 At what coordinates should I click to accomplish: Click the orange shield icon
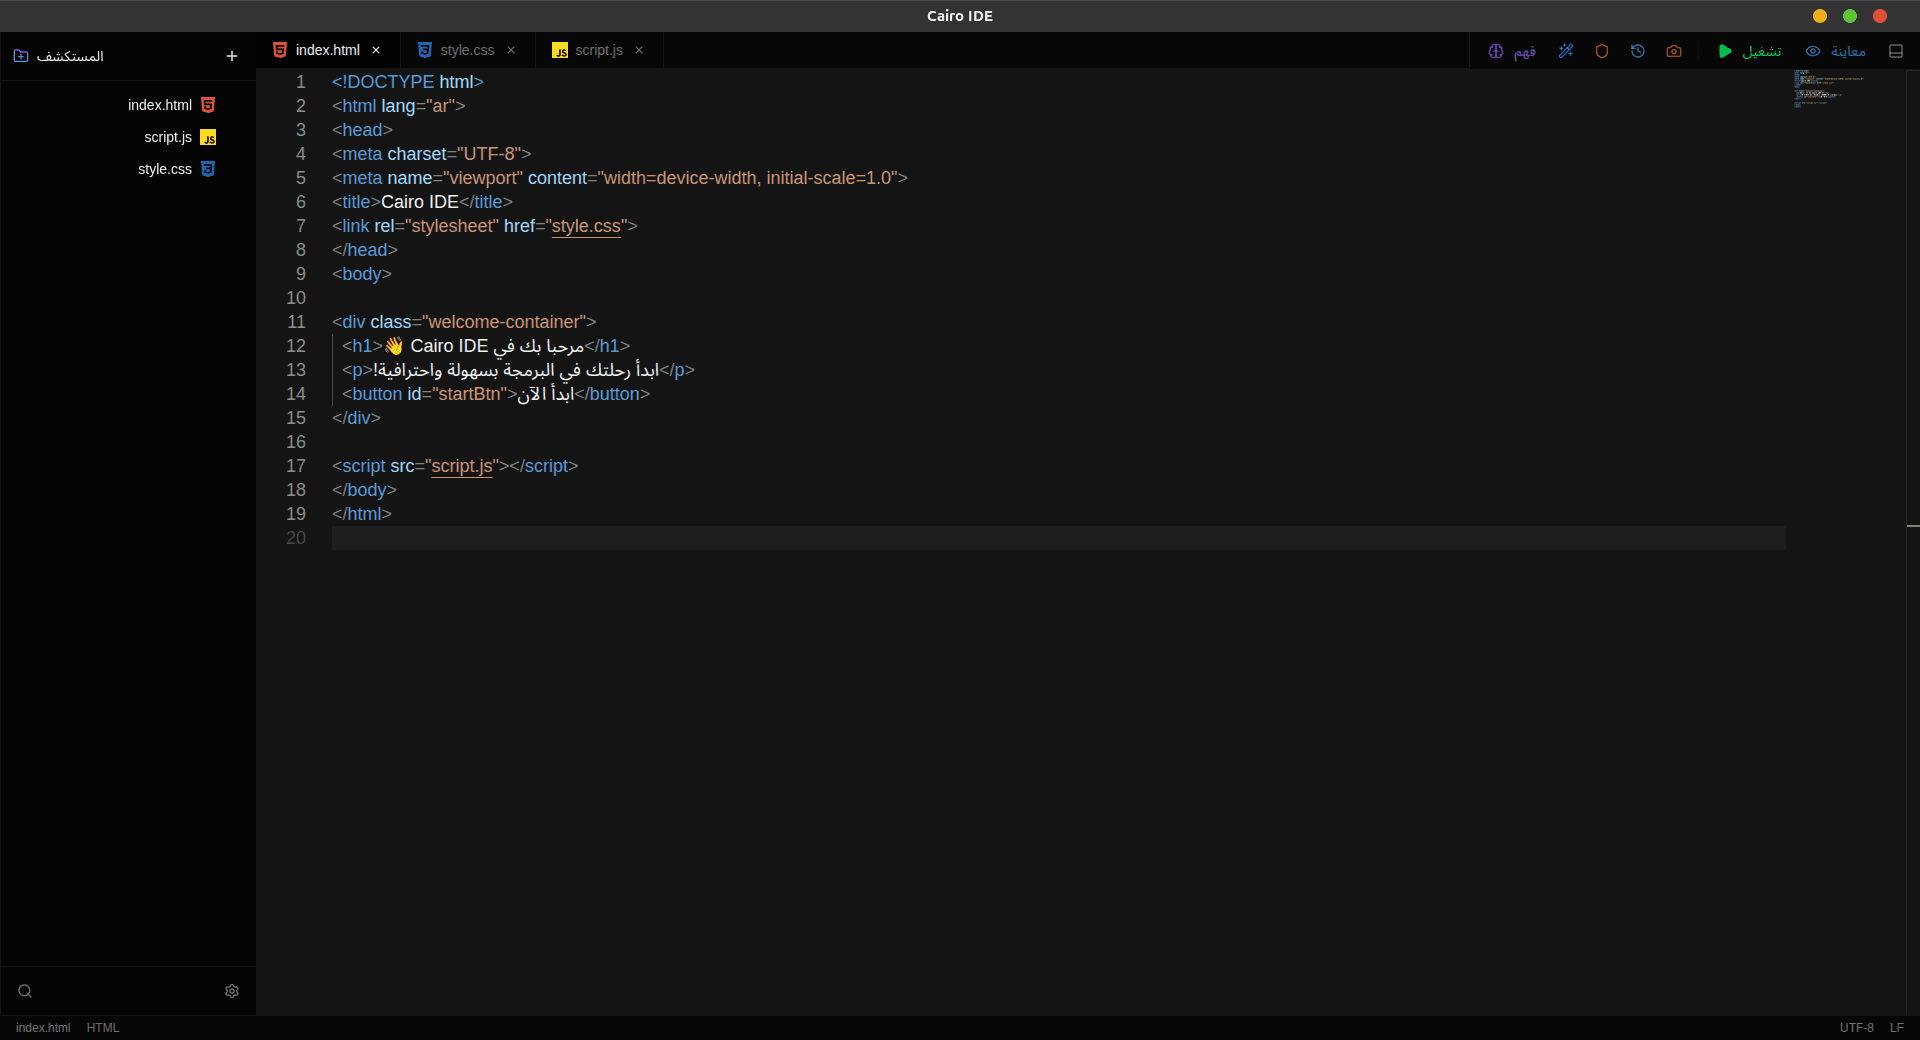click(x=1602, y=51)
